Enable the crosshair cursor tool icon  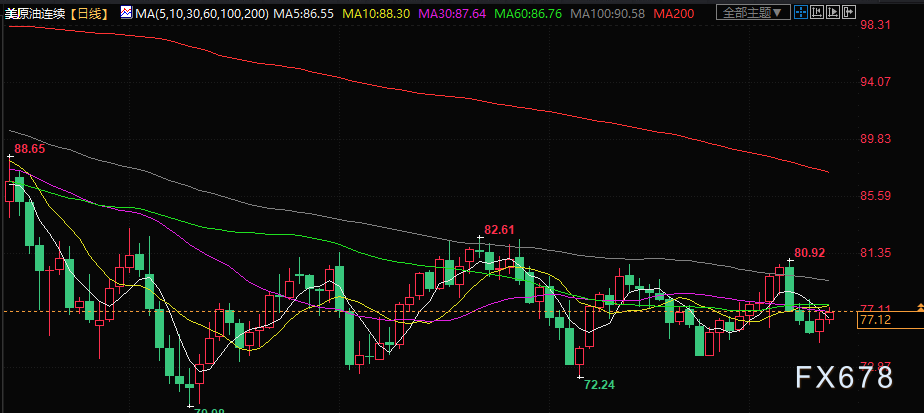(801, 12)
